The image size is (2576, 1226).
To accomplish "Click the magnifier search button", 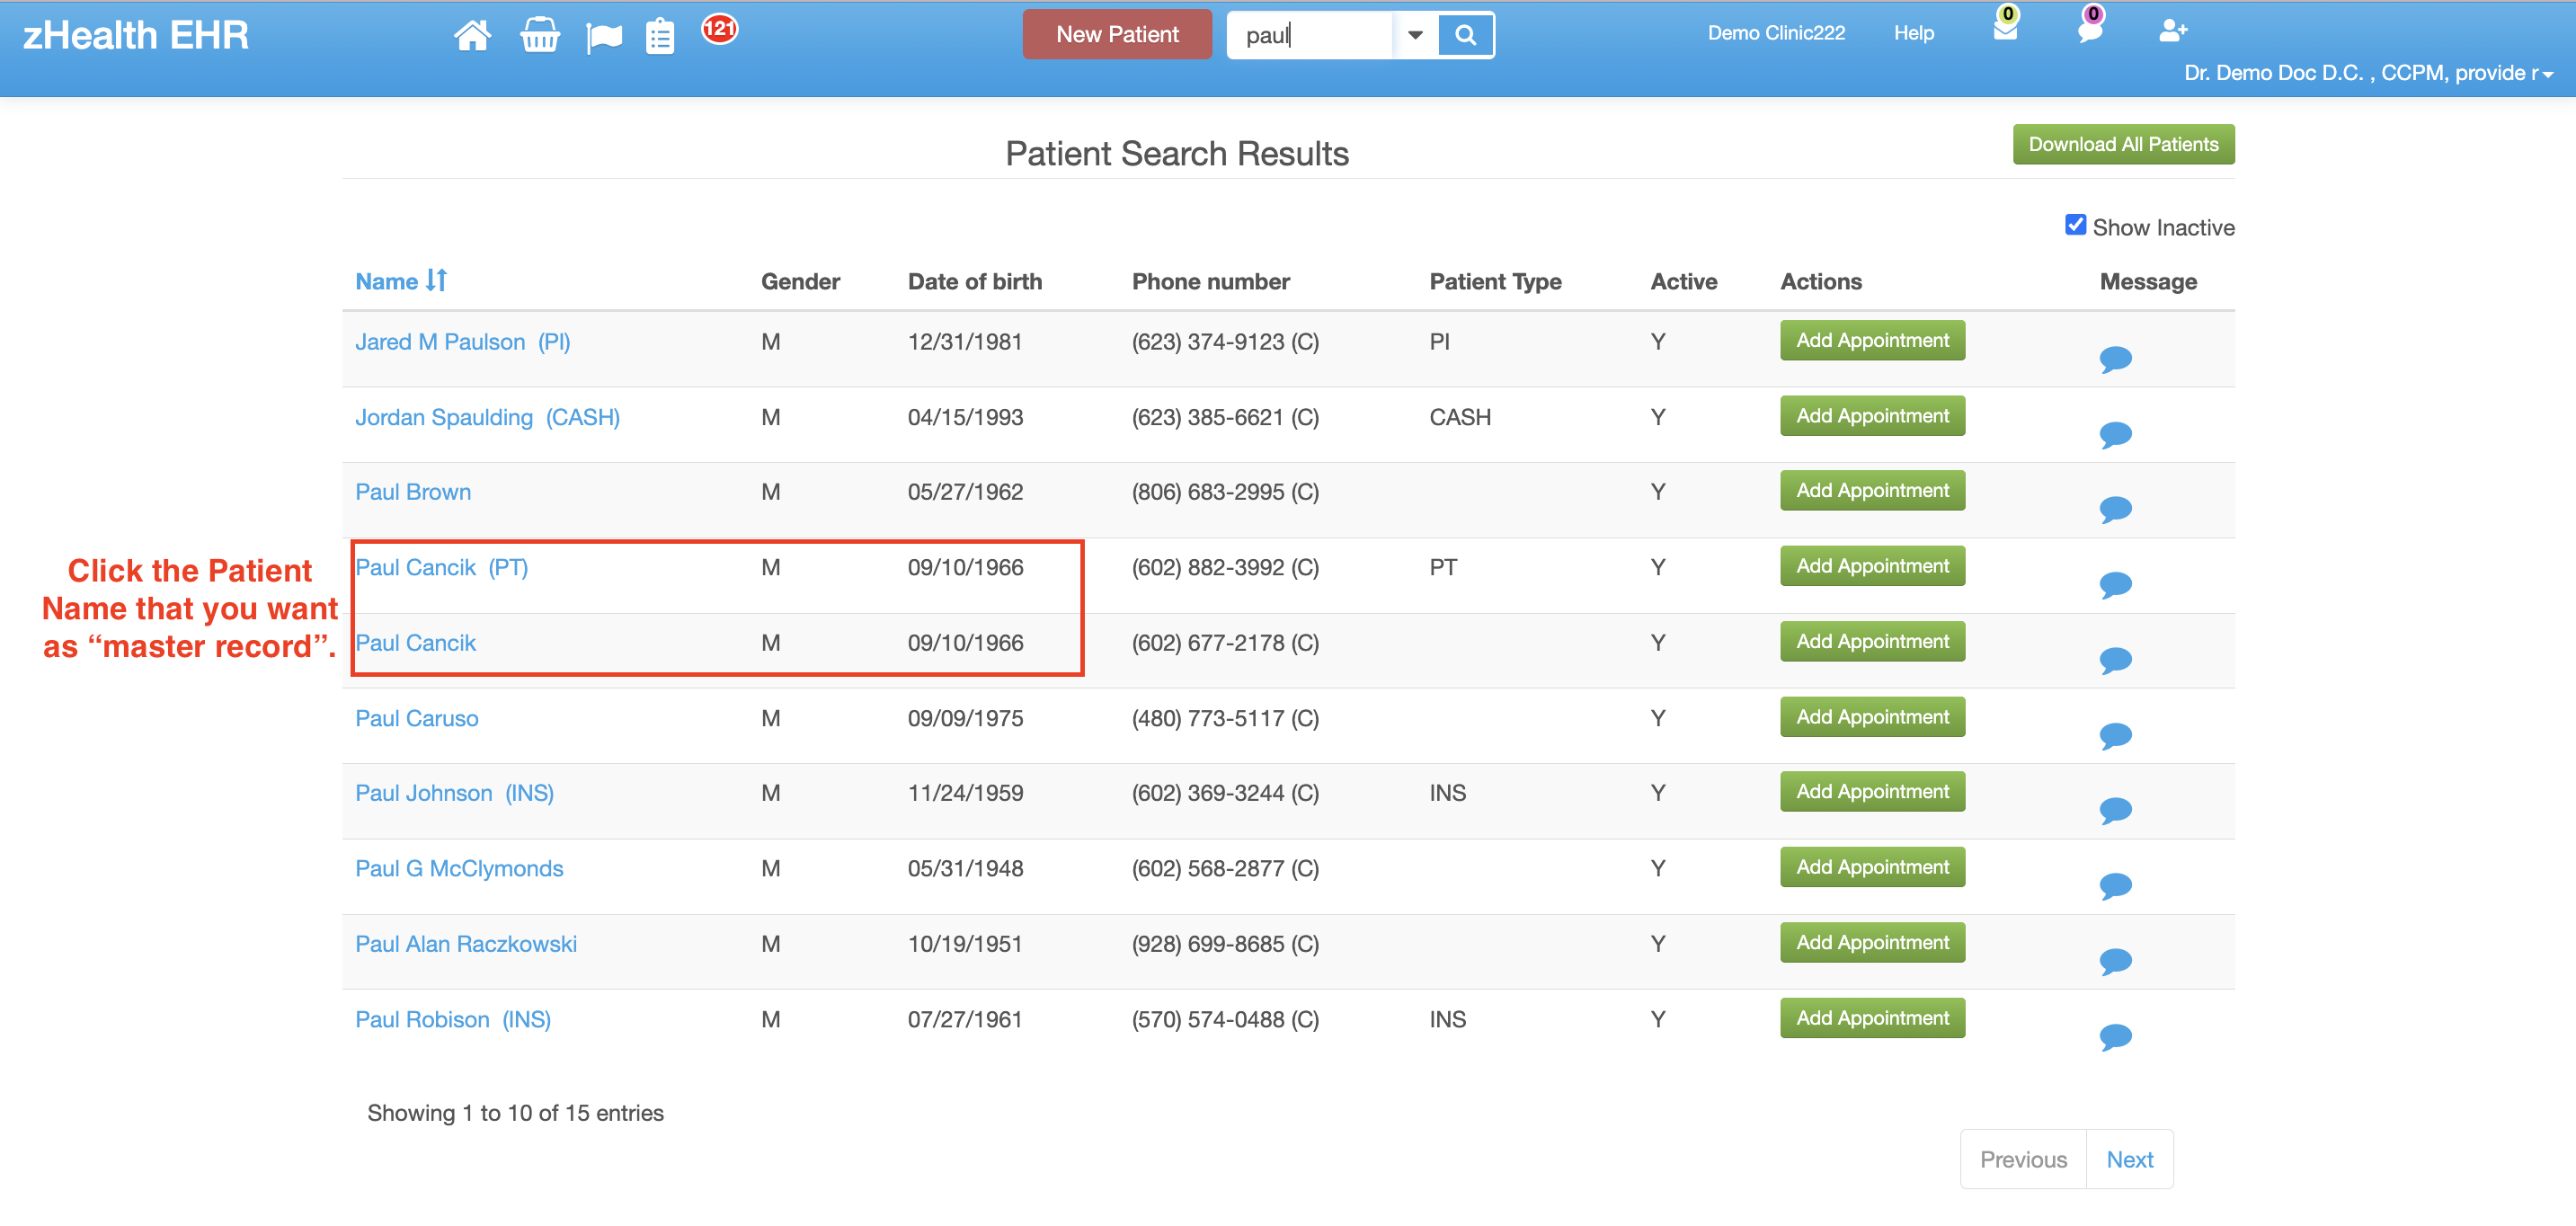I will click(x=1465, y=35).
